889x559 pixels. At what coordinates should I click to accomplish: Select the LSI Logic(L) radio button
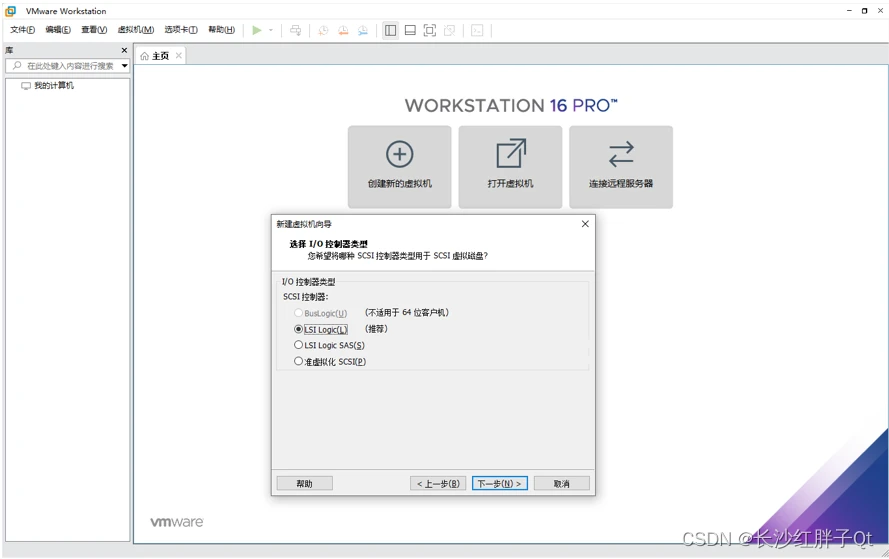(x=298, y=329)
